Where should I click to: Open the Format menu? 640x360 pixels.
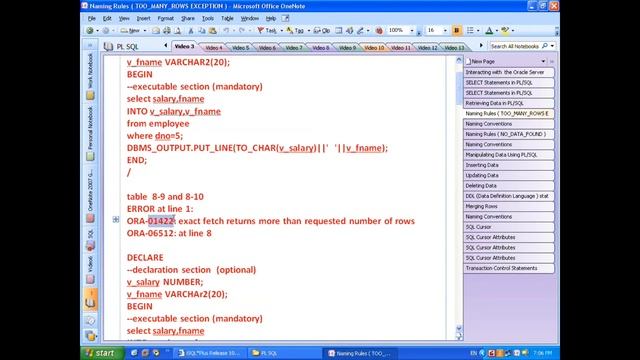tap(165, 18)
